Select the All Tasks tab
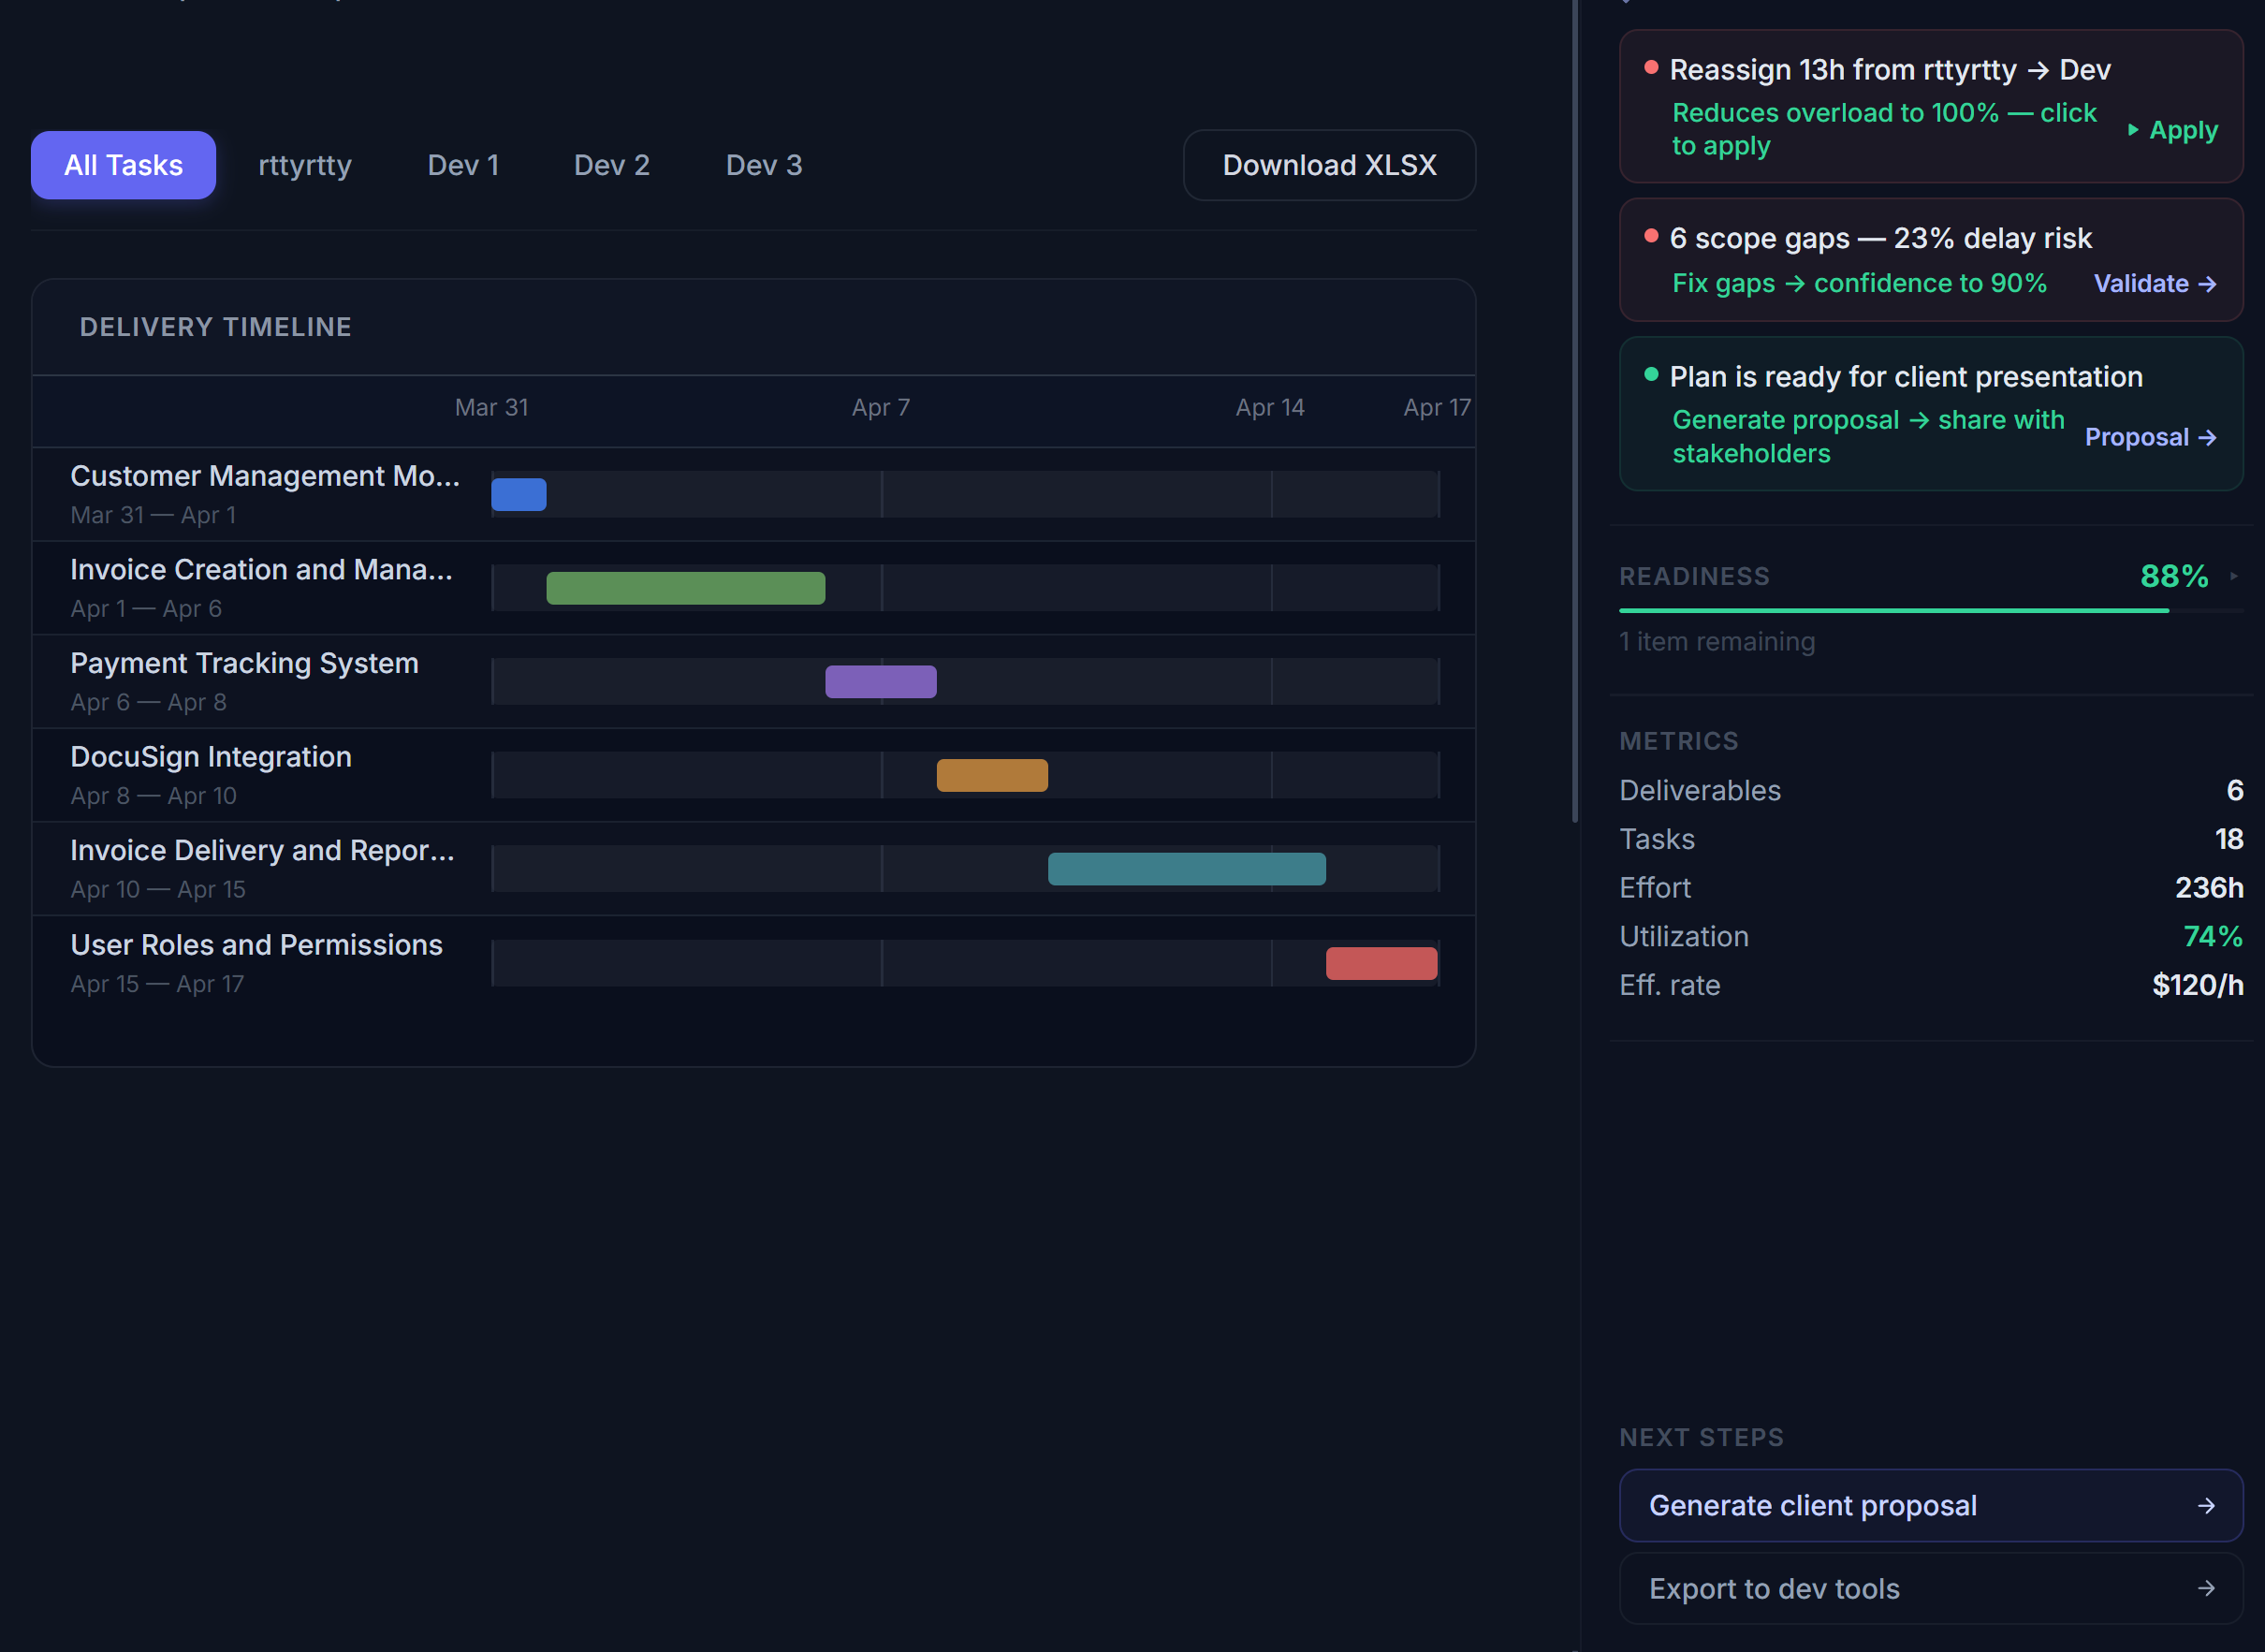 coord(123,165)
